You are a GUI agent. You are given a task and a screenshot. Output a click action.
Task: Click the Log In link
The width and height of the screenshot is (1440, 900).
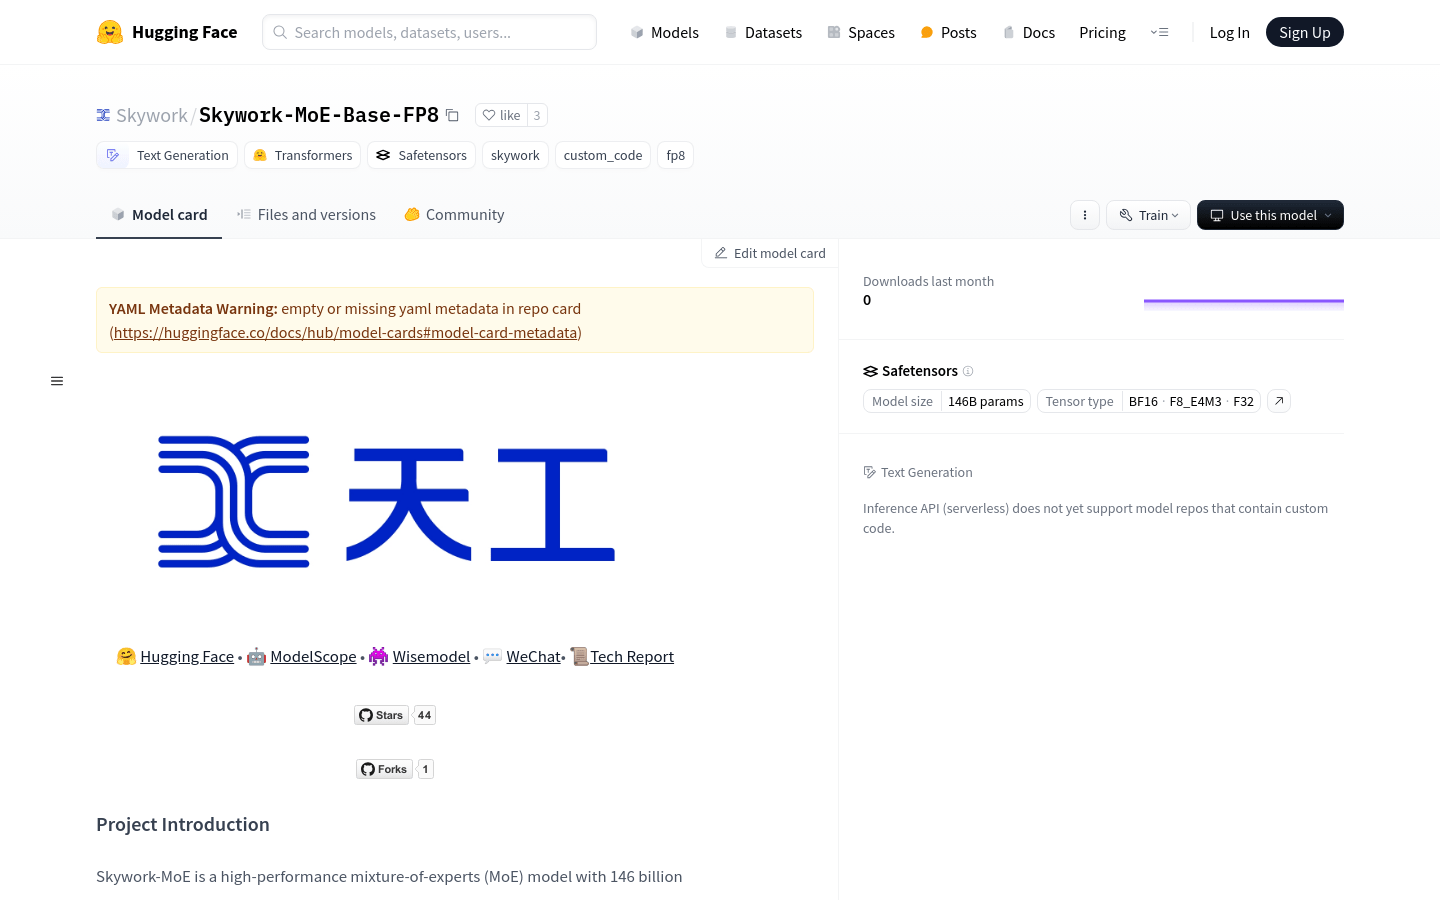pos(1229,32)
